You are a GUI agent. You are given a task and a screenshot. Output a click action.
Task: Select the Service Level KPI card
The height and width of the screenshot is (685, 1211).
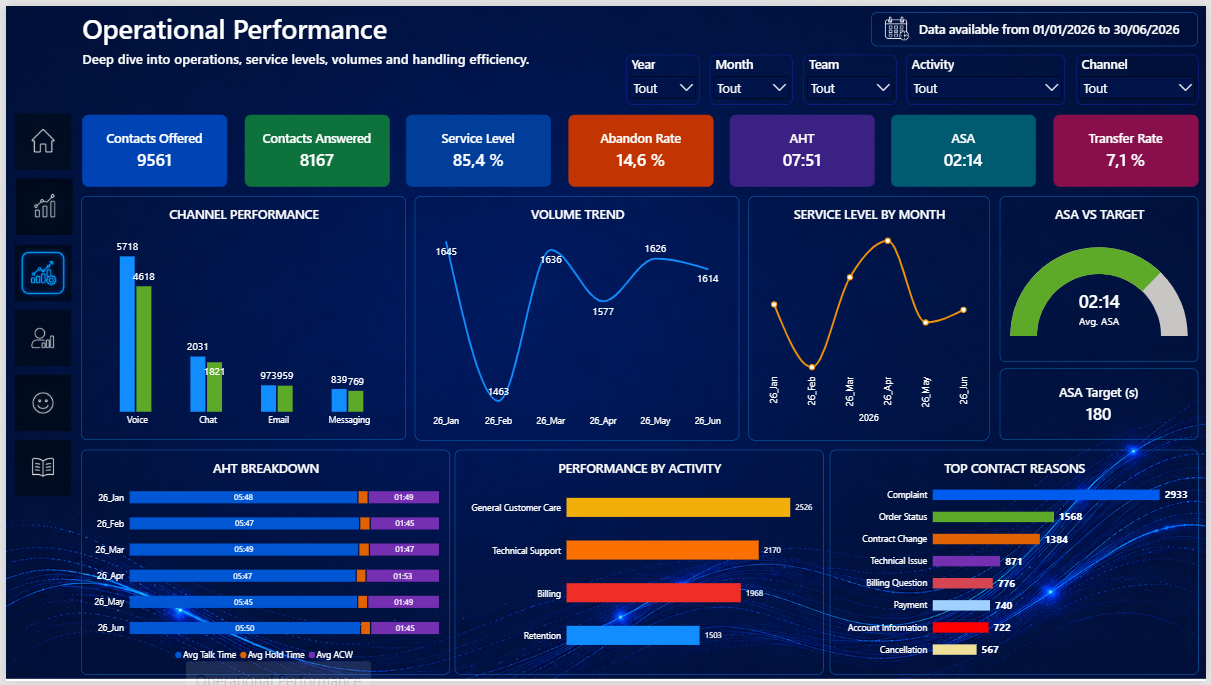(x=478, y=151)
